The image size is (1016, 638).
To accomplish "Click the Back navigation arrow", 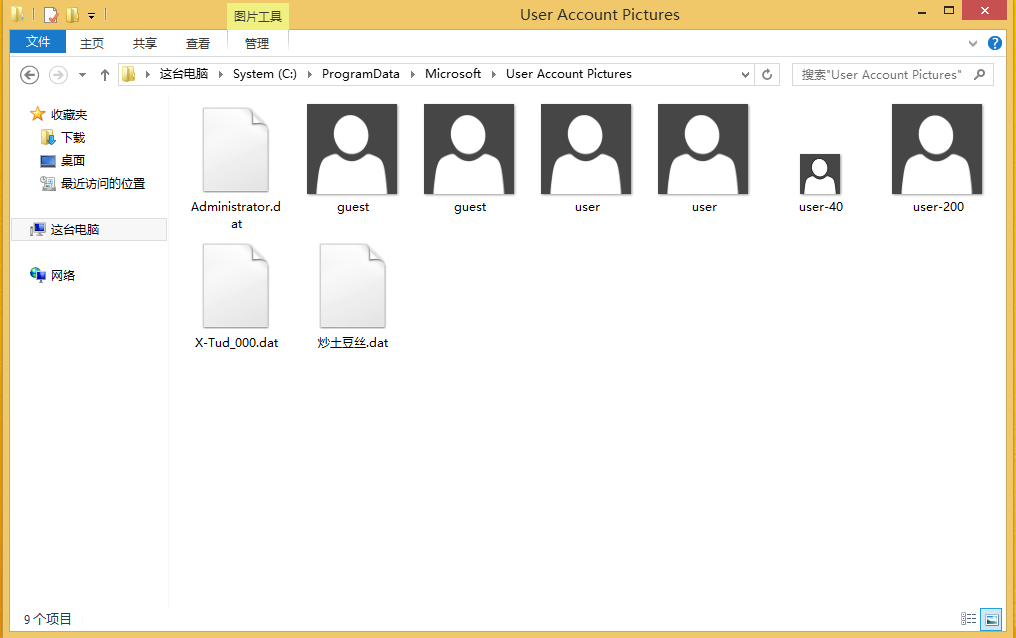I will coord(29,75).
